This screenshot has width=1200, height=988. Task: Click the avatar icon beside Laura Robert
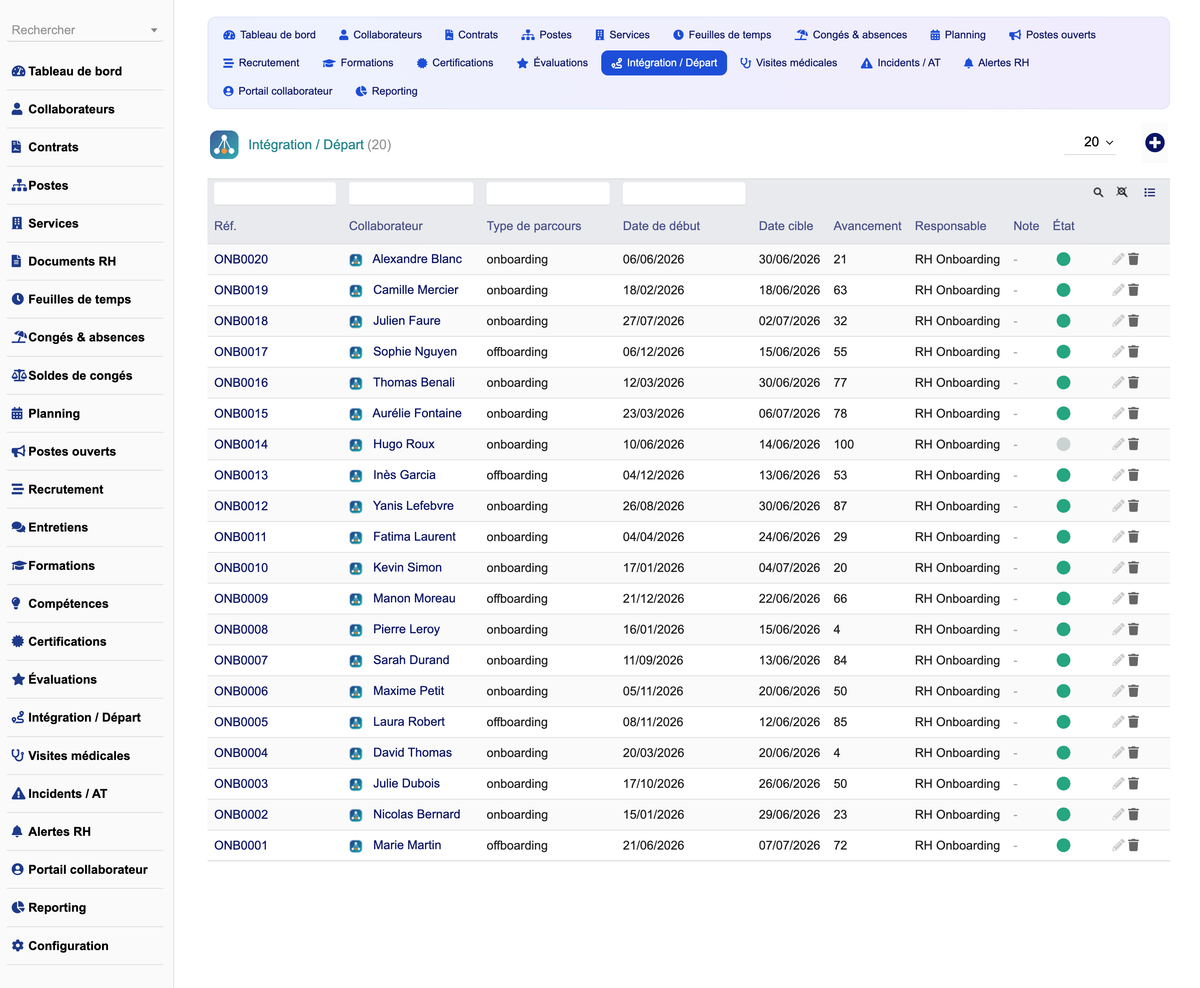pos(355,722)
